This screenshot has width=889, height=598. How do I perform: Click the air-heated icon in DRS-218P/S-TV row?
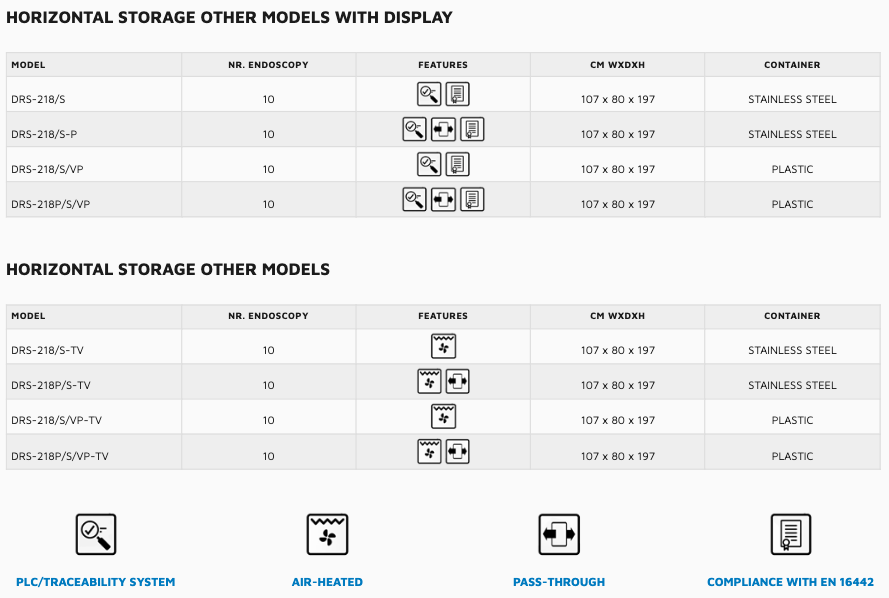pyautogui.click(x=429, y=381)
